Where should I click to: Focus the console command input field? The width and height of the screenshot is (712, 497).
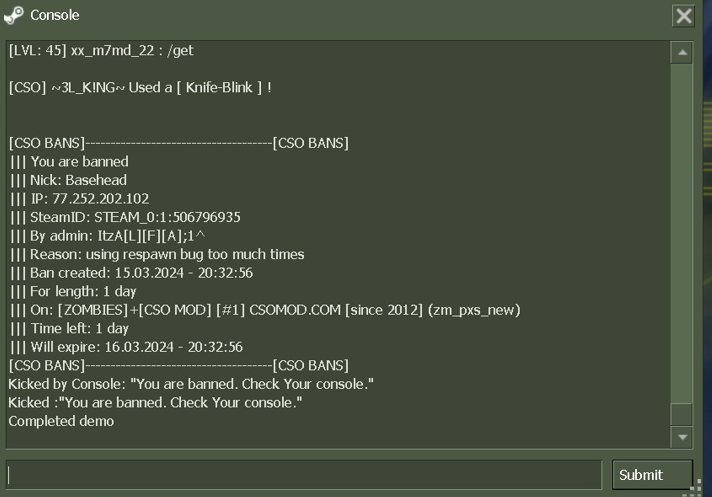click(305, 474)
